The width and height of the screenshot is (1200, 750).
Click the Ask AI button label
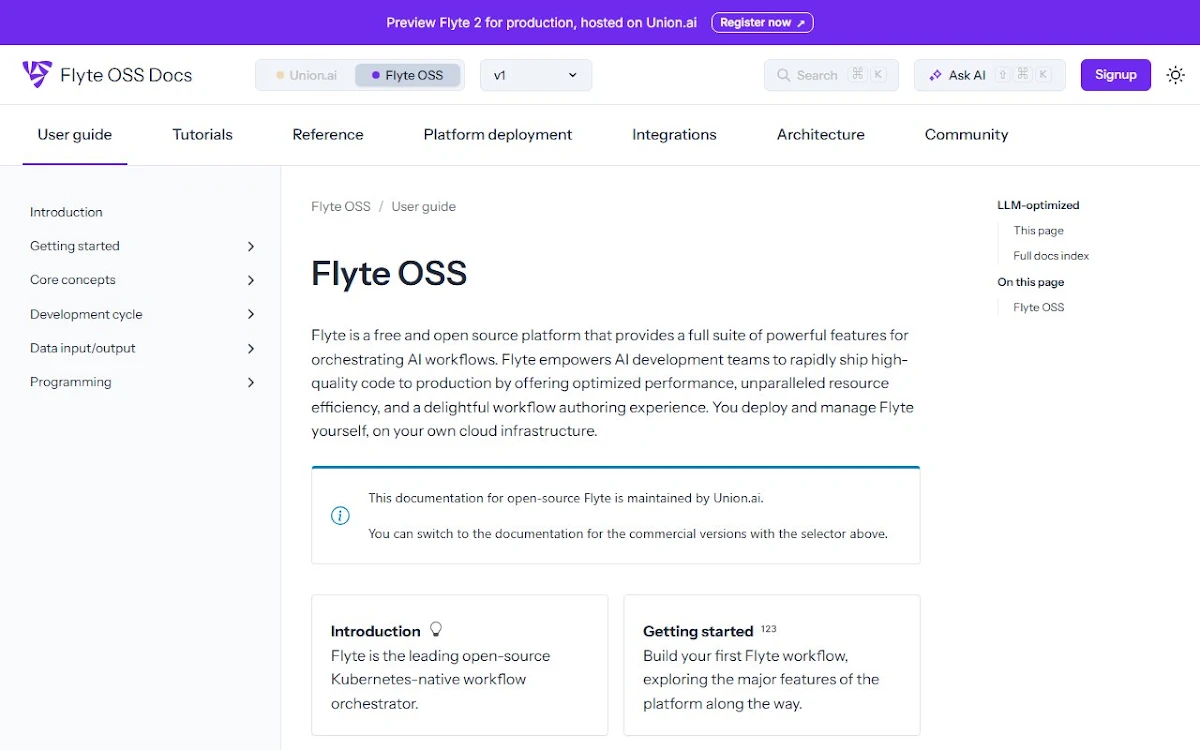[967, 75]
